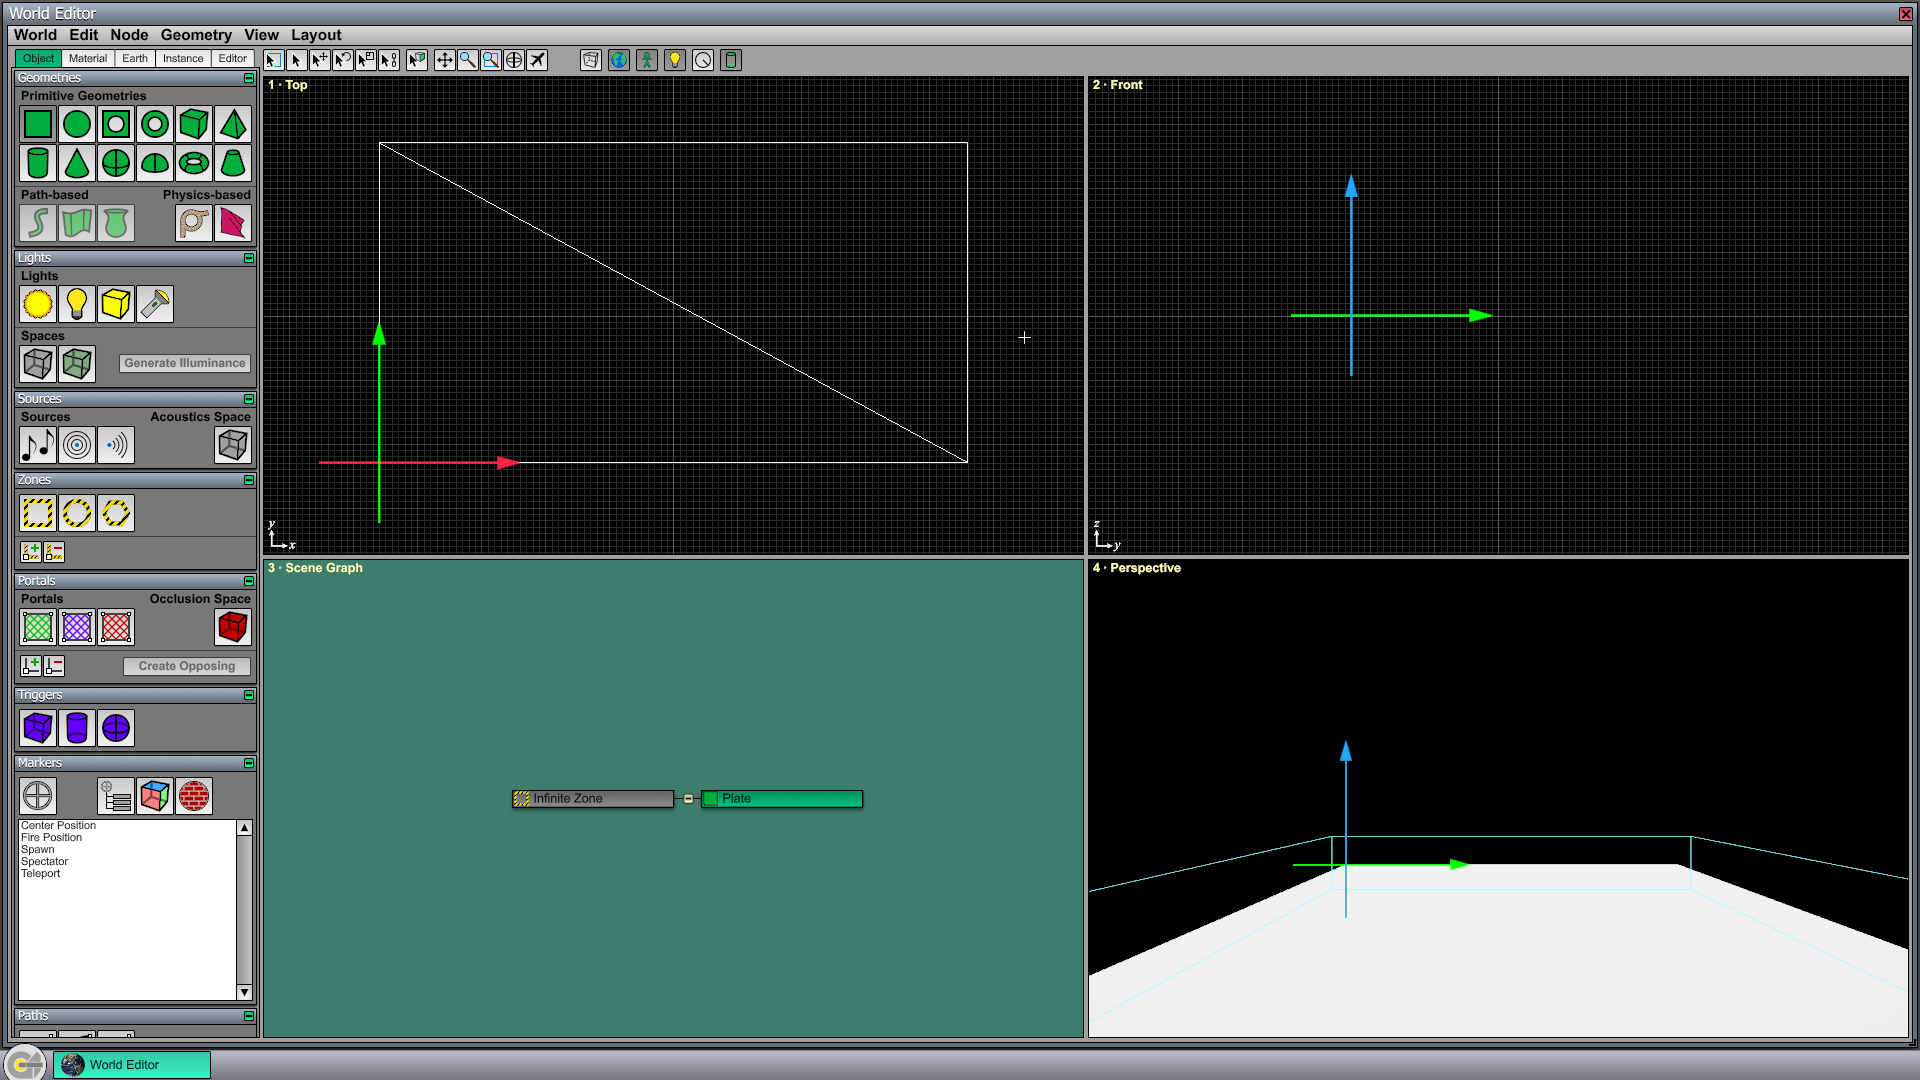Choose the yellow light bulb point light
The image size is (1920, 1080).
point(77,304)
